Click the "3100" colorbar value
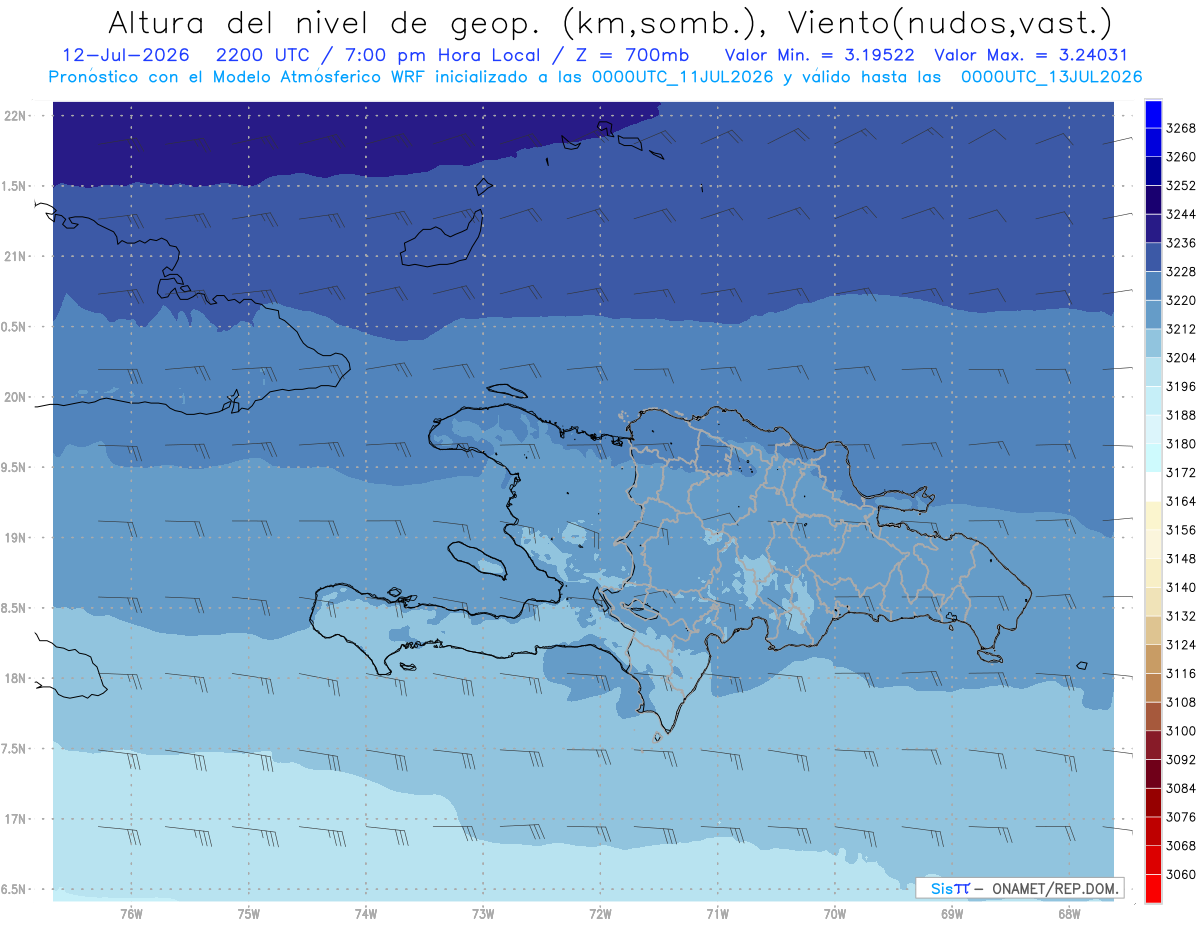The height and width of the screenshot is (927, 1200). click(x=1181, y=731)
